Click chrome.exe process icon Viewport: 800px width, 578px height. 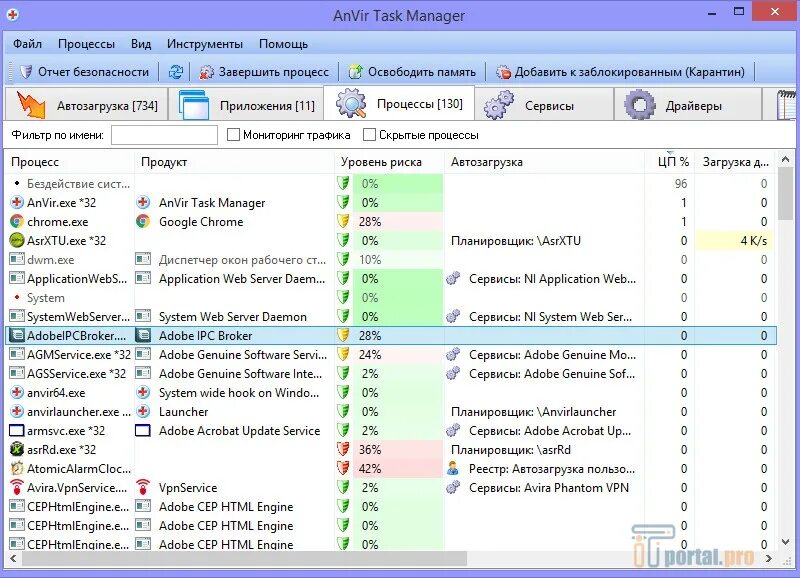coord(17,221)
